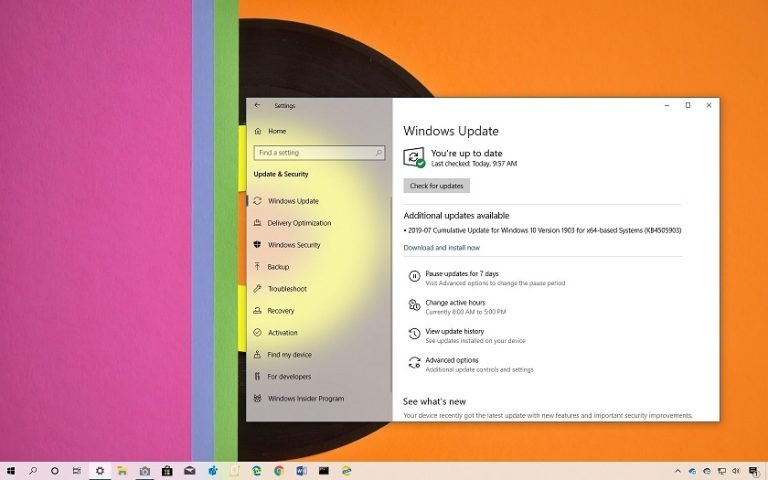This screenshot has height=480, width=768.
Task: Select the View update history icon
Action: [414, 334]
